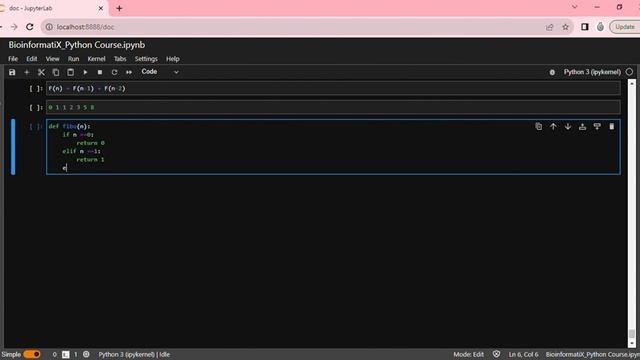The width and height of the screenshot is (640, 360).
Task: Click the blue active cell collapser bar
Action: click(x=13, y=147)
